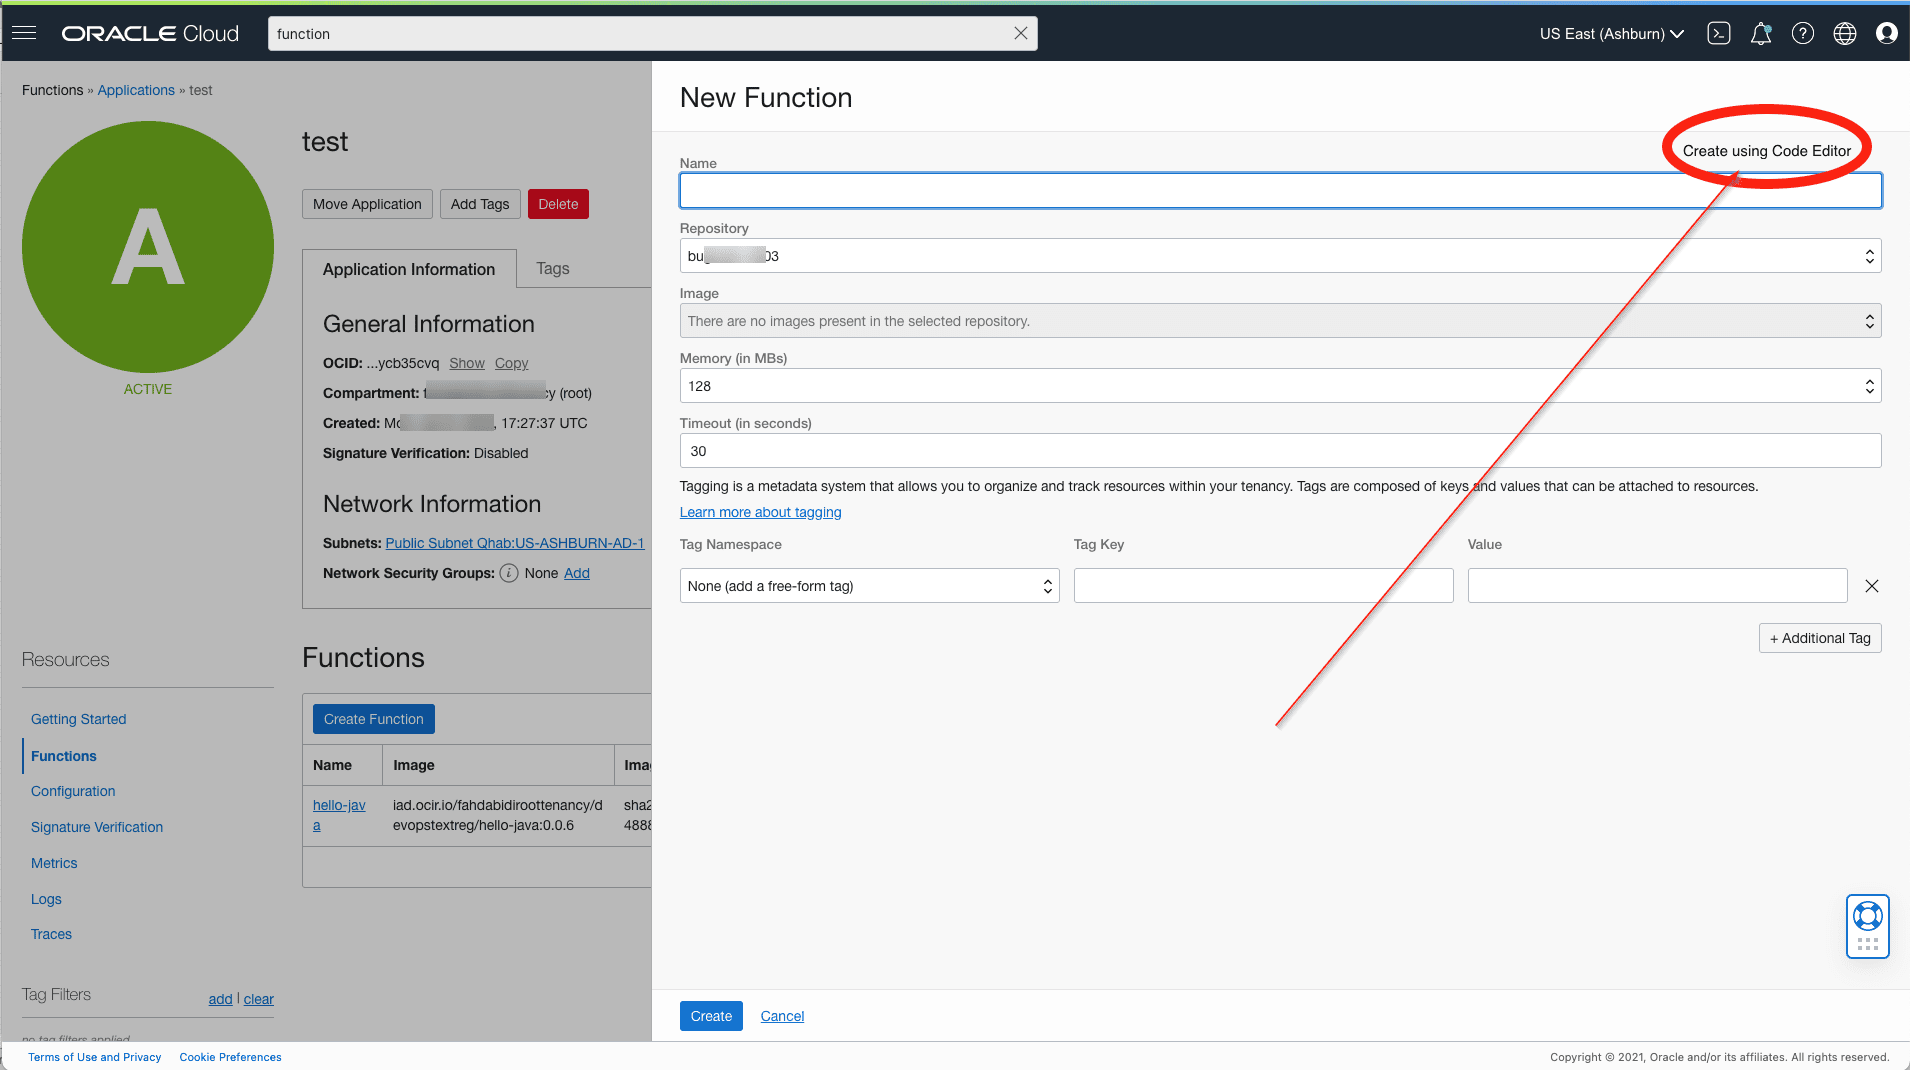This screenshot has width=1910, height=1070.
Task: Open the language globe icon
Action: (1845, 33)
